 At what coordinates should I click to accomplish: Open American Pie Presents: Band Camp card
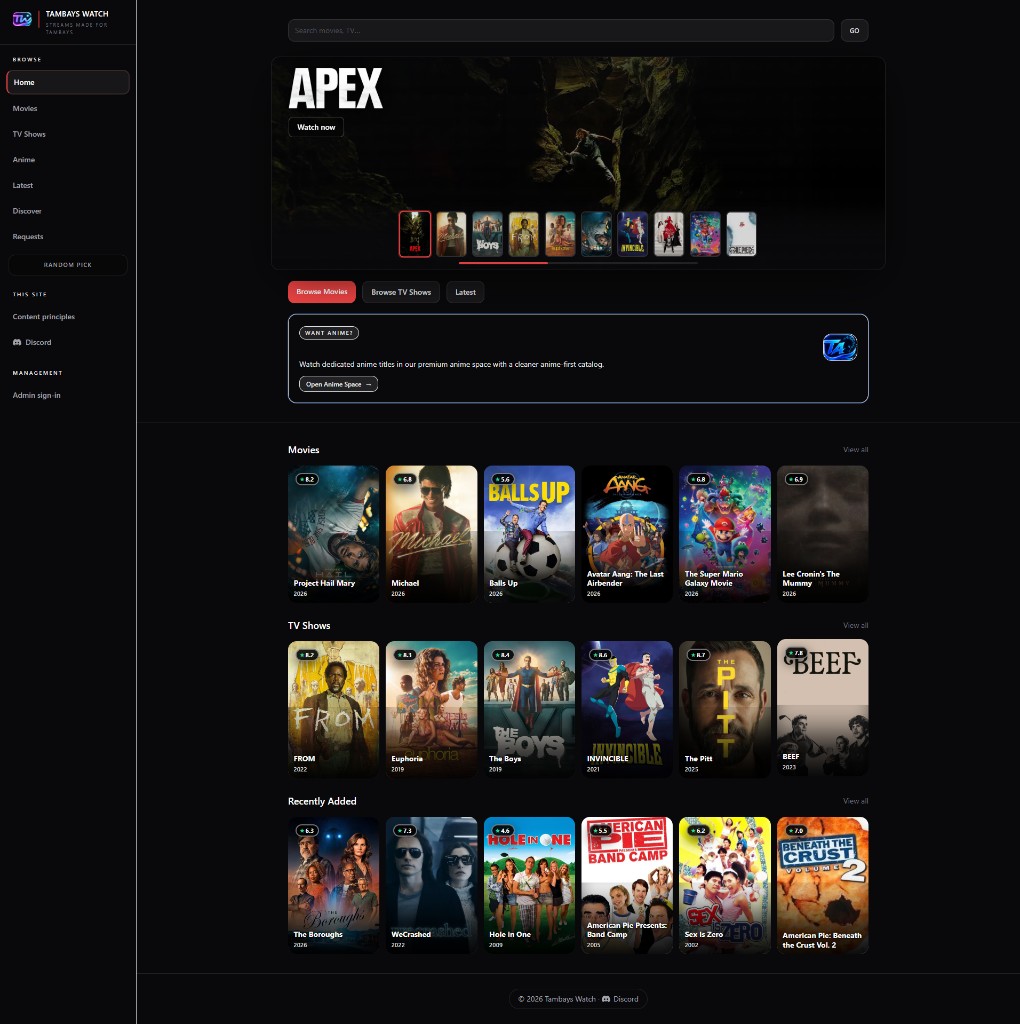pos(627,885)
